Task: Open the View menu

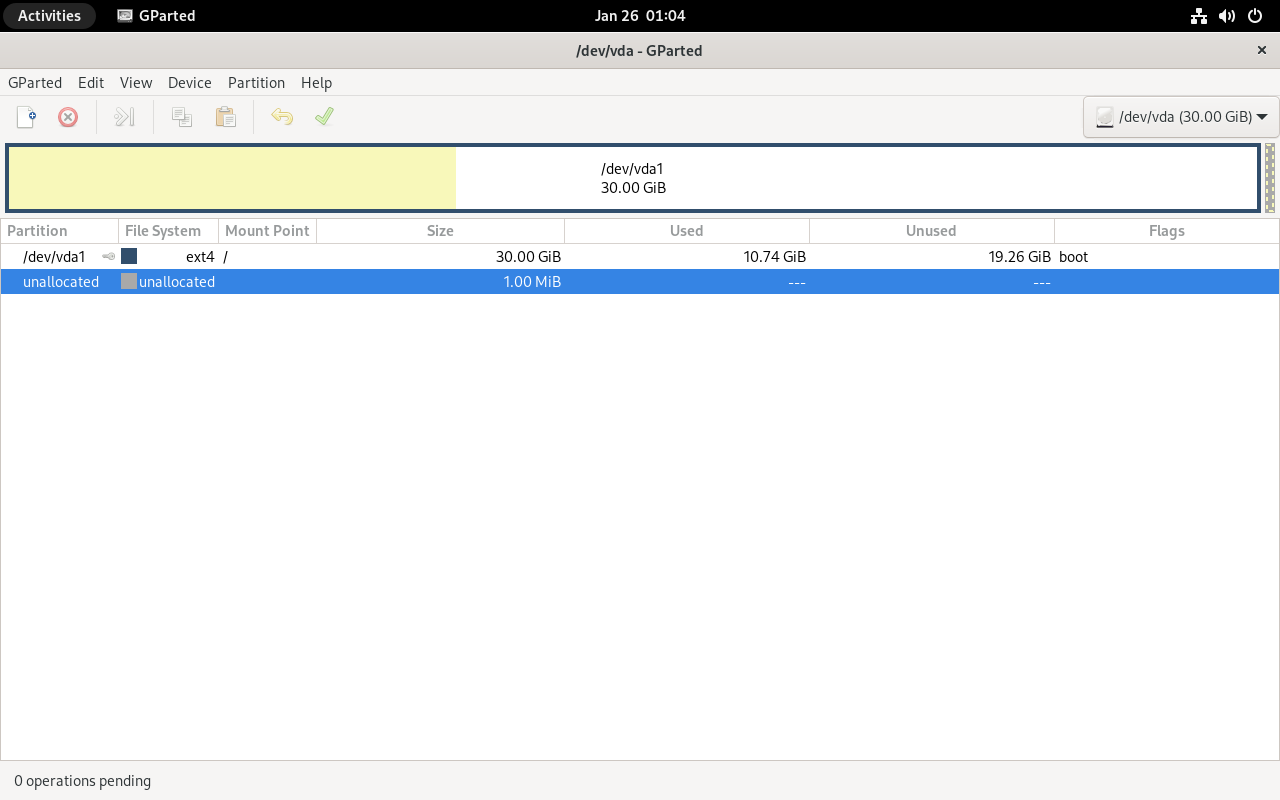Action: (136, 83)
